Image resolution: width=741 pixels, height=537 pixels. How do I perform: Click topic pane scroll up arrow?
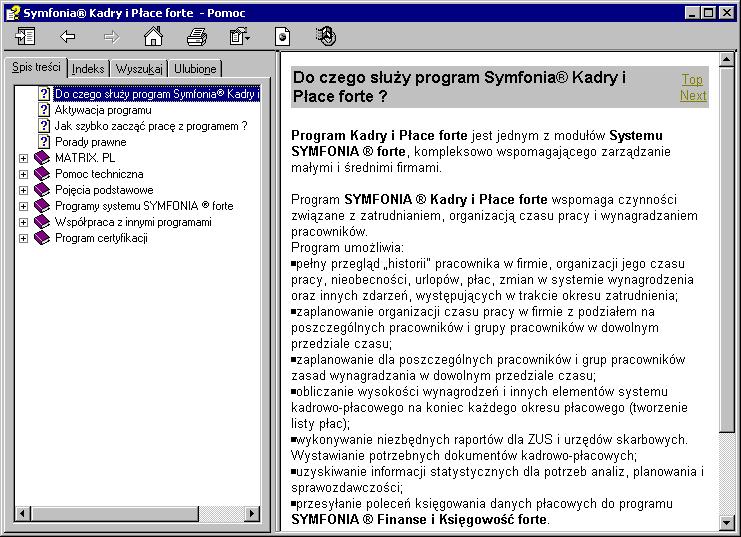click(726, 60)
